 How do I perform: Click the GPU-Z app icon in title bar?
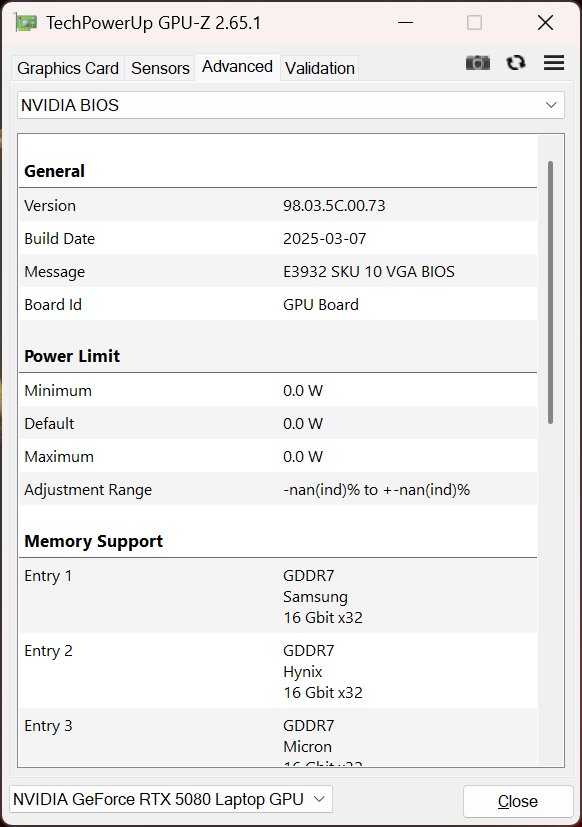26,23
